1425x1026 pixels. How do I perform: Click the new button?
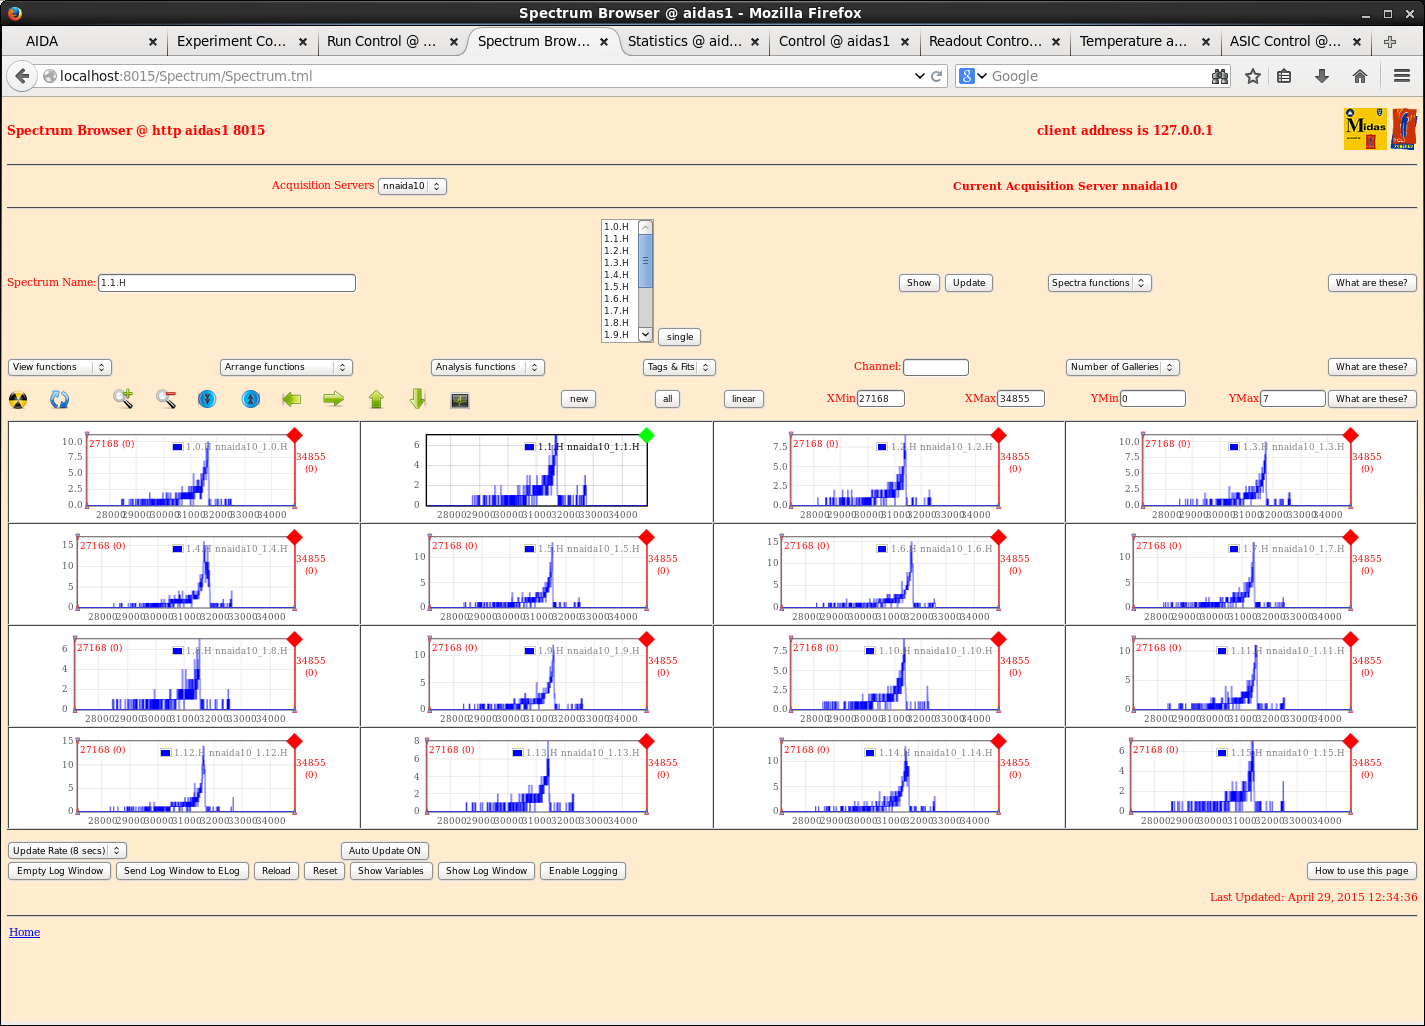click(x=579, y=399)
